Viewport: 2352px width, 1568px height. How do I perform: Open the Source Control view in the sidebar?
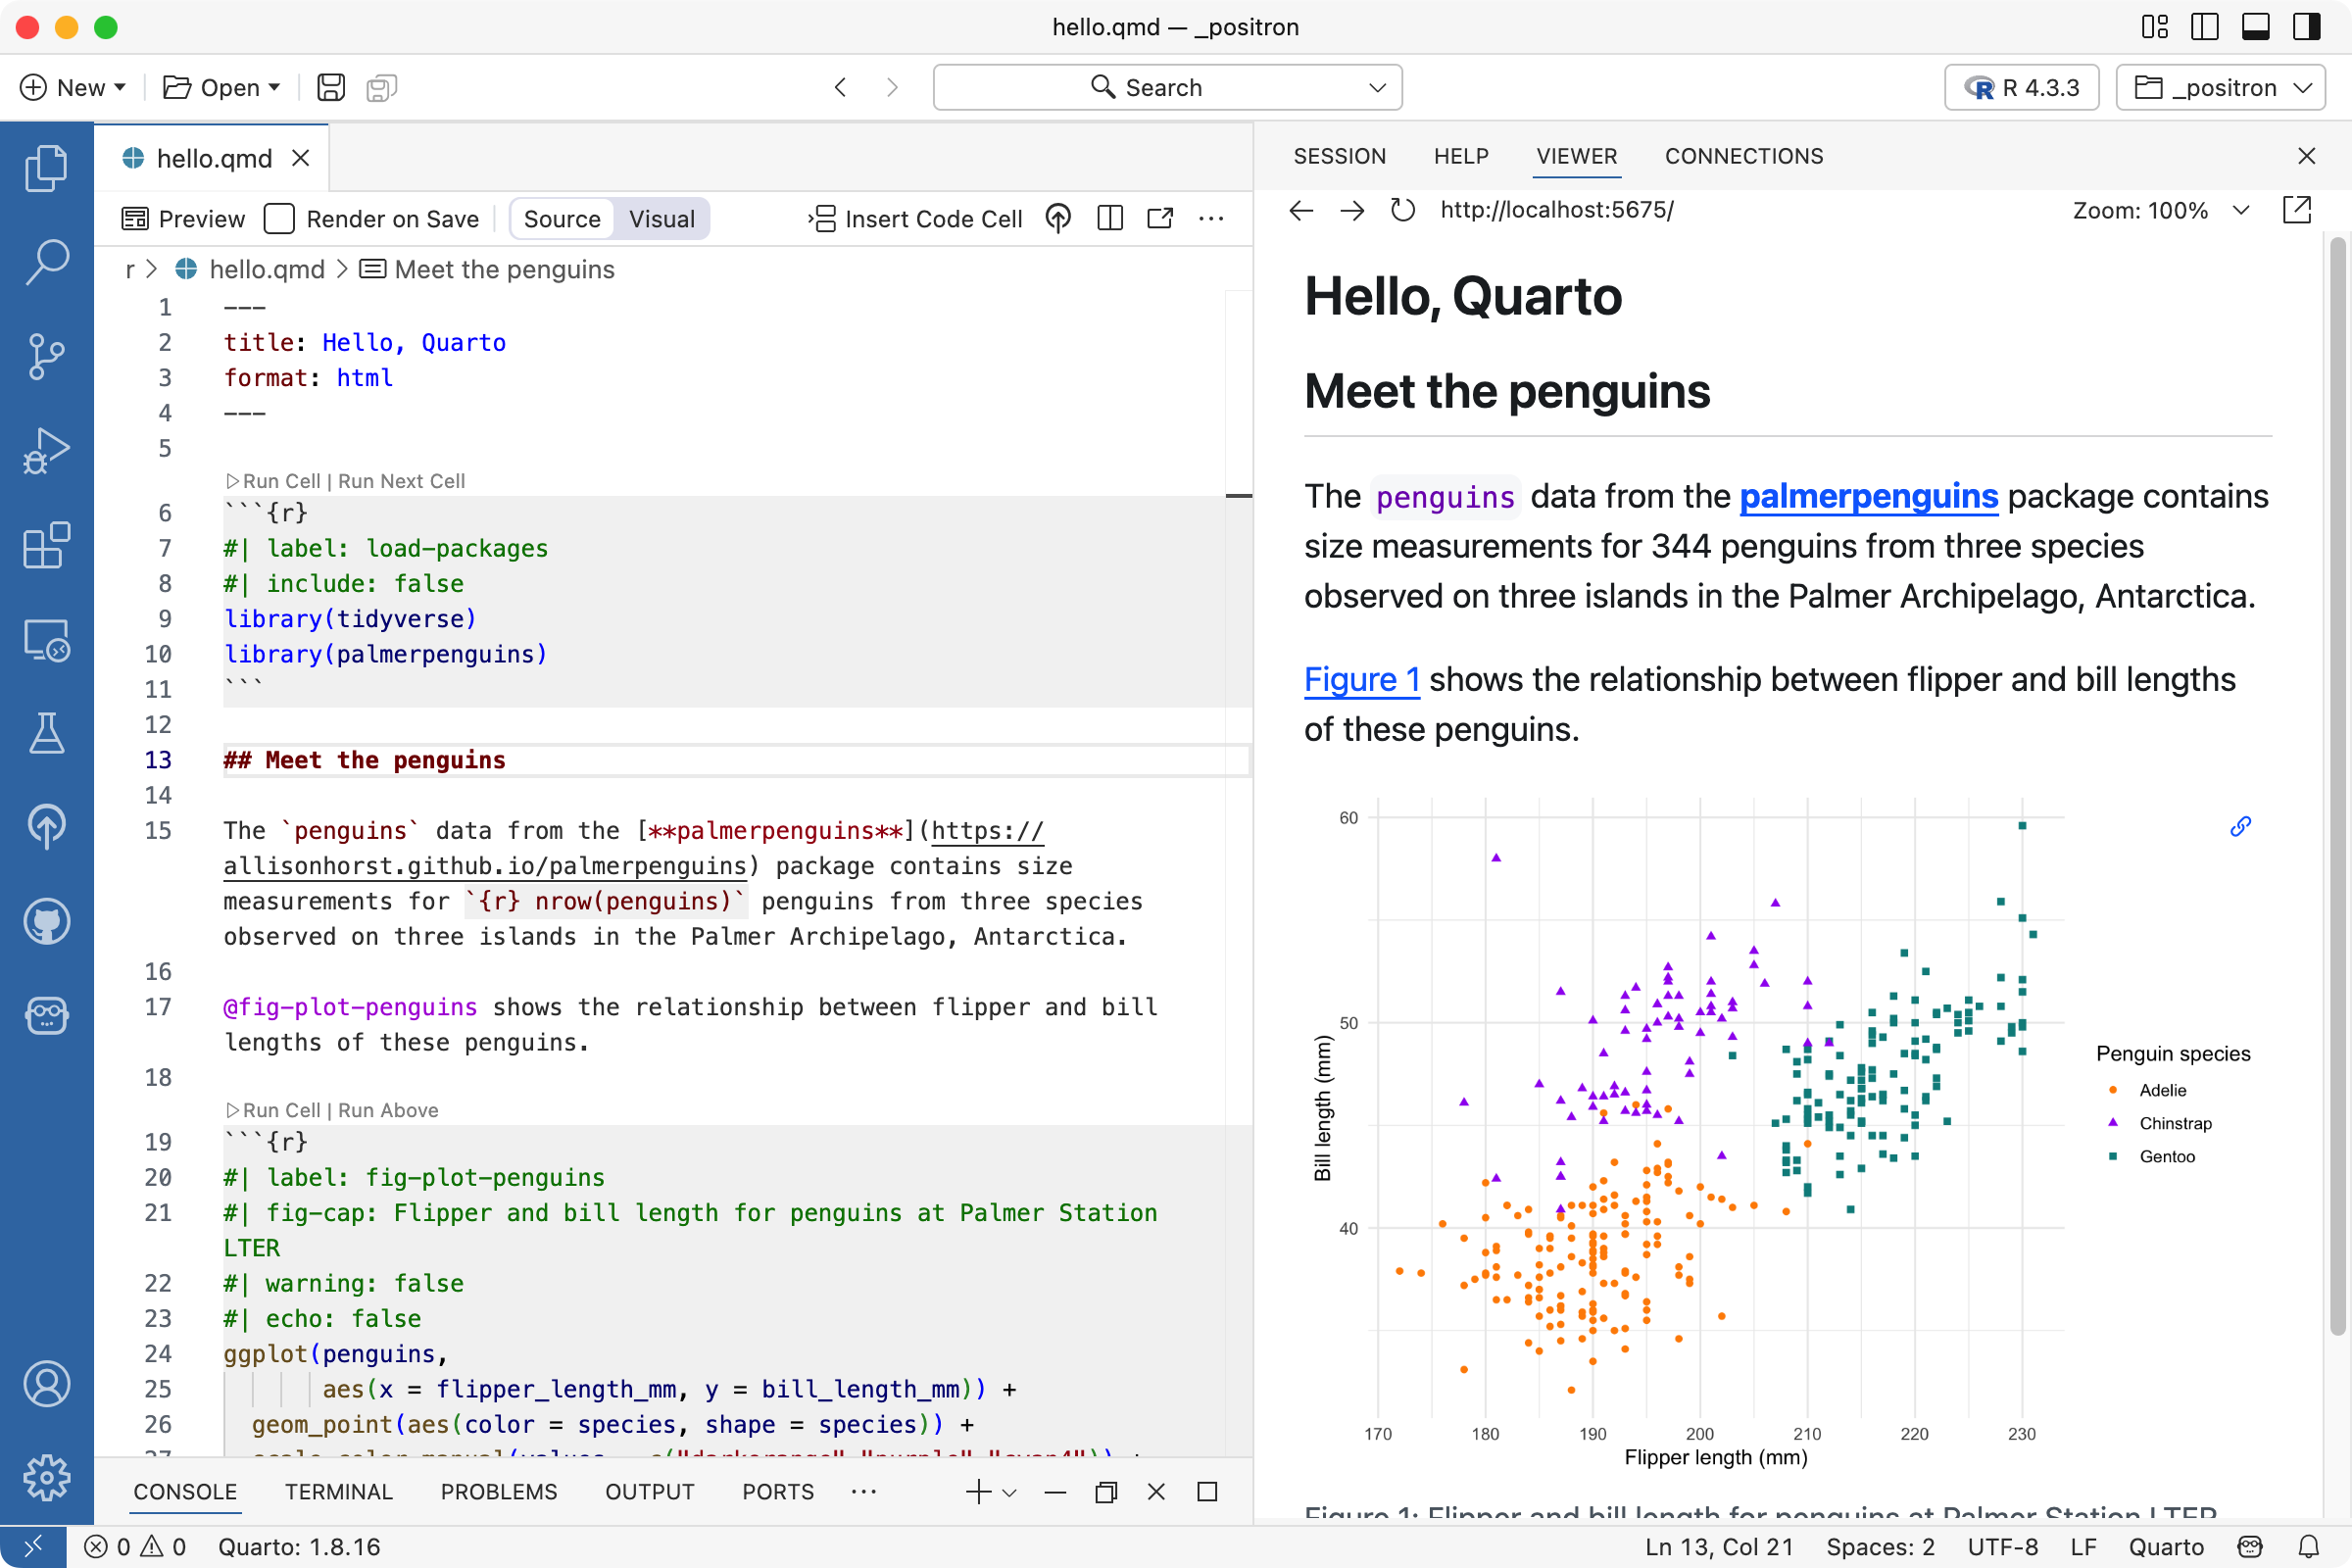[x=46, y=357]
